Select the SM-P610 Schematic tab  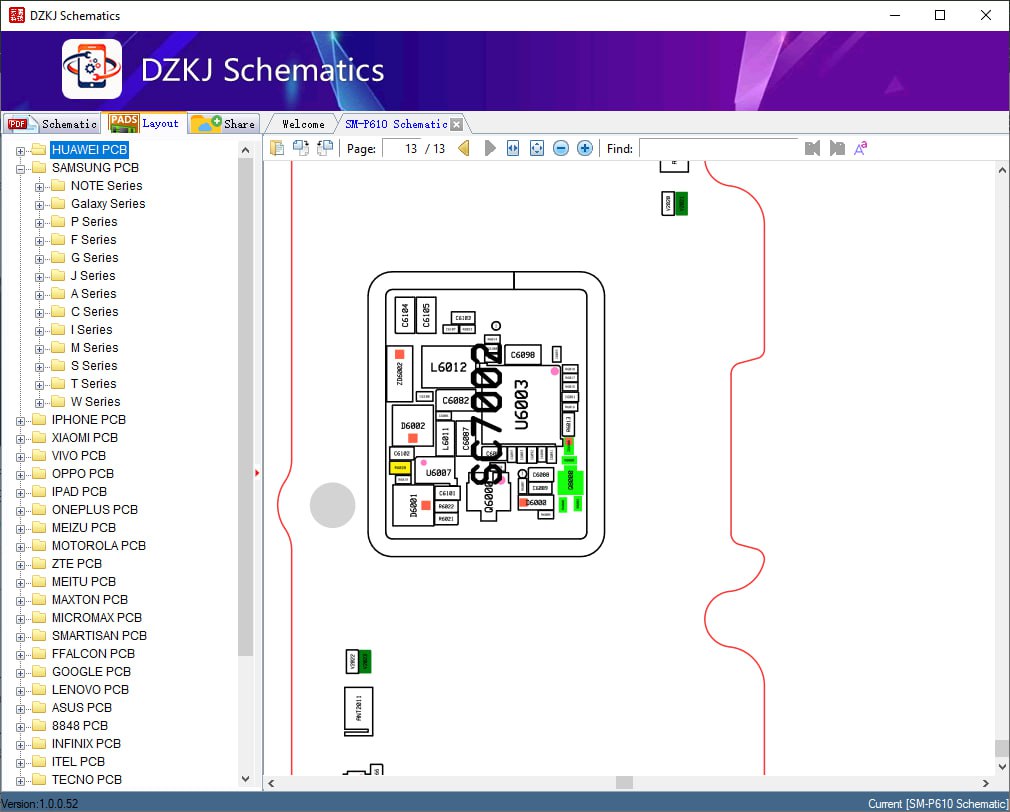coord(396,124)
